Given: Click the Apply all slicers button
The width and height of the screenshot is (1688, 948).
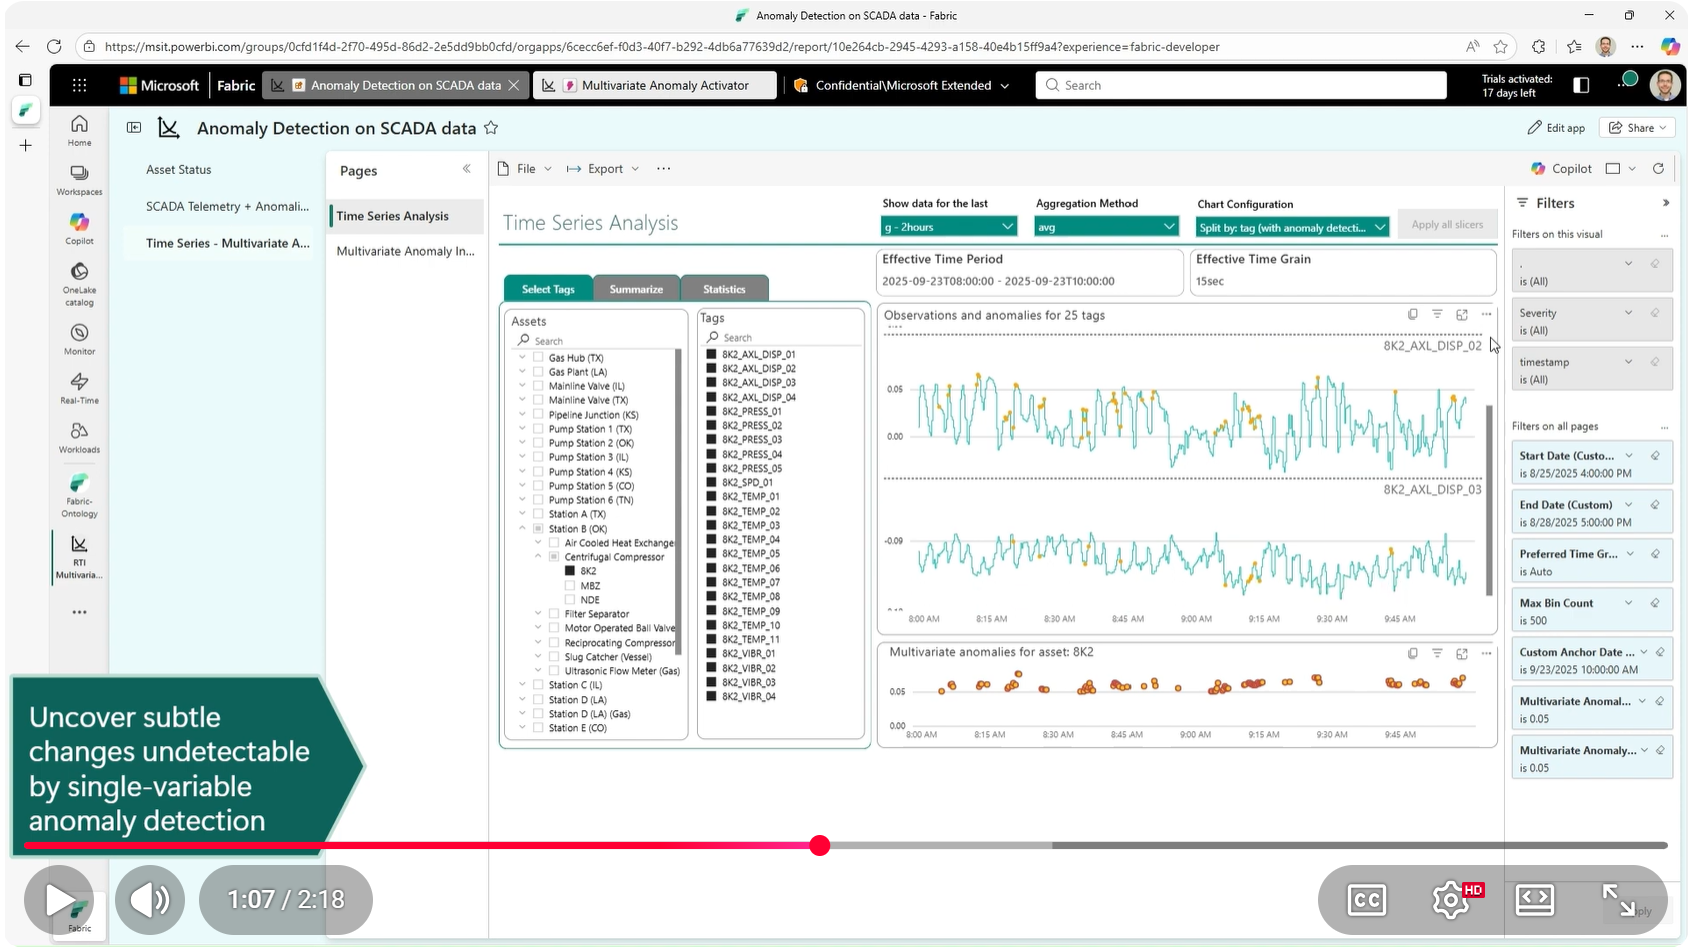Looking at the screenshot, I should tap(1447, 224).
